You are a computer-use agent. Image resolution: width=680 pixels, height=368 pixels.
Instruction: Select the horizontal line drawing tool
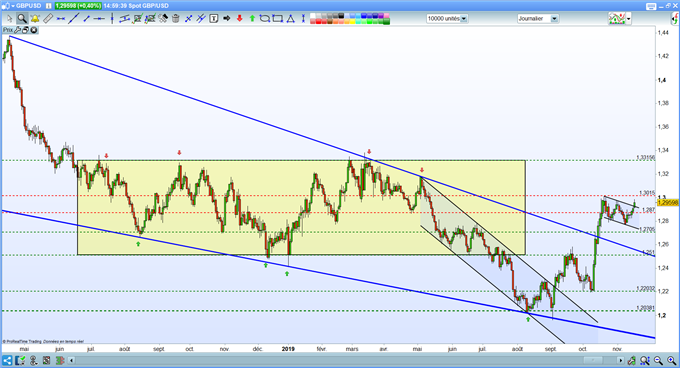pos(61,19)
